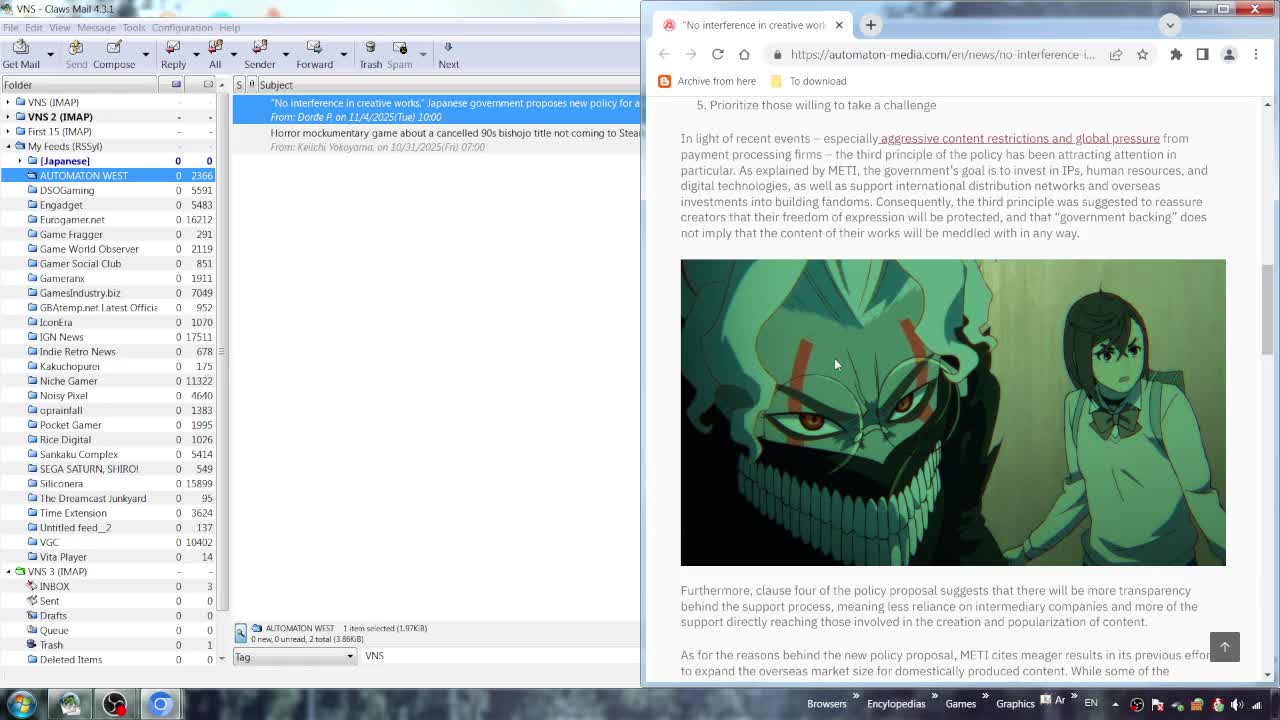Open the Chrome extensions puzzle icon
1280x720 pixels.
tap(1176, 54)
